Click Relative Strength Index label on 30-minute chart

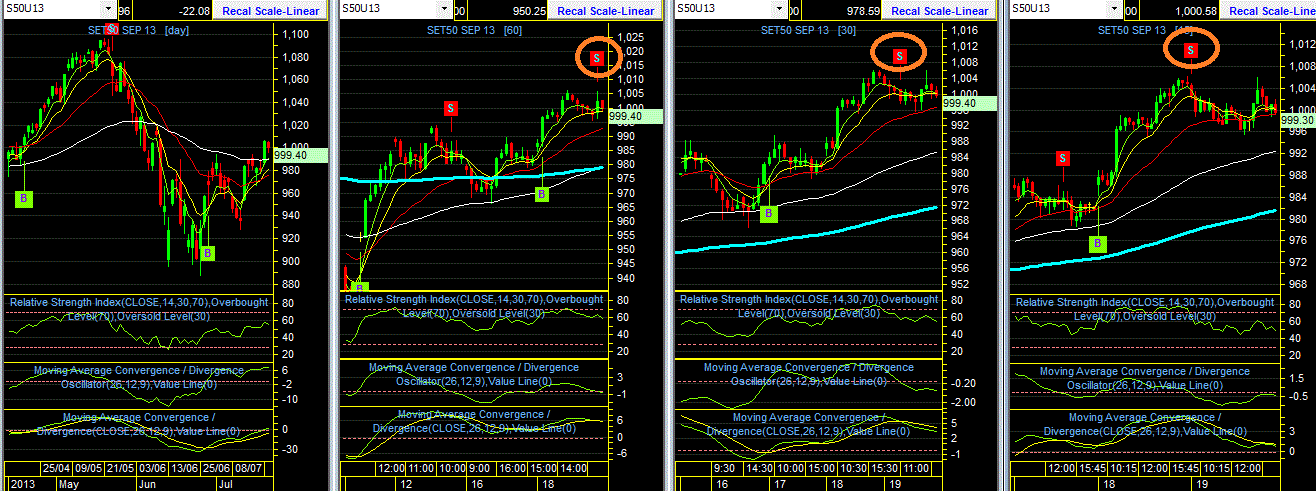(809, 306)
